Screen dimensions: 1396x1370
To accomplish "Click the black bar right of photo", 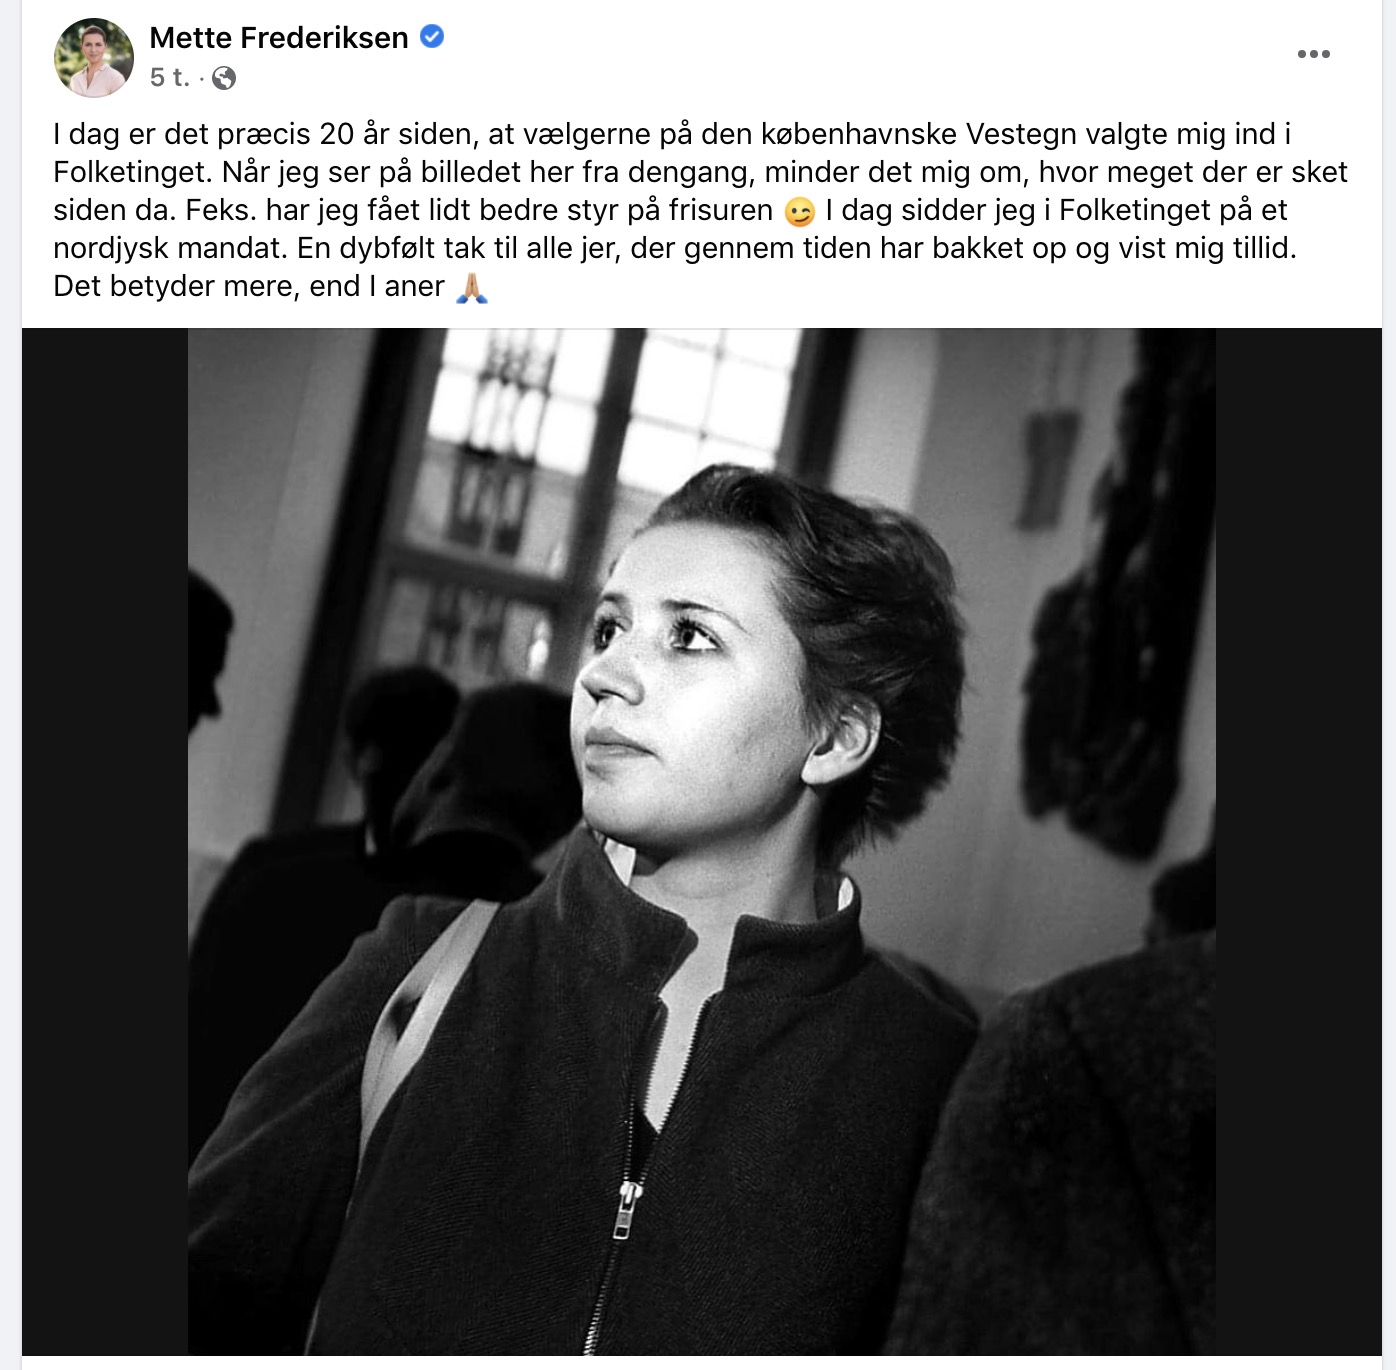I will point(1298,842).
